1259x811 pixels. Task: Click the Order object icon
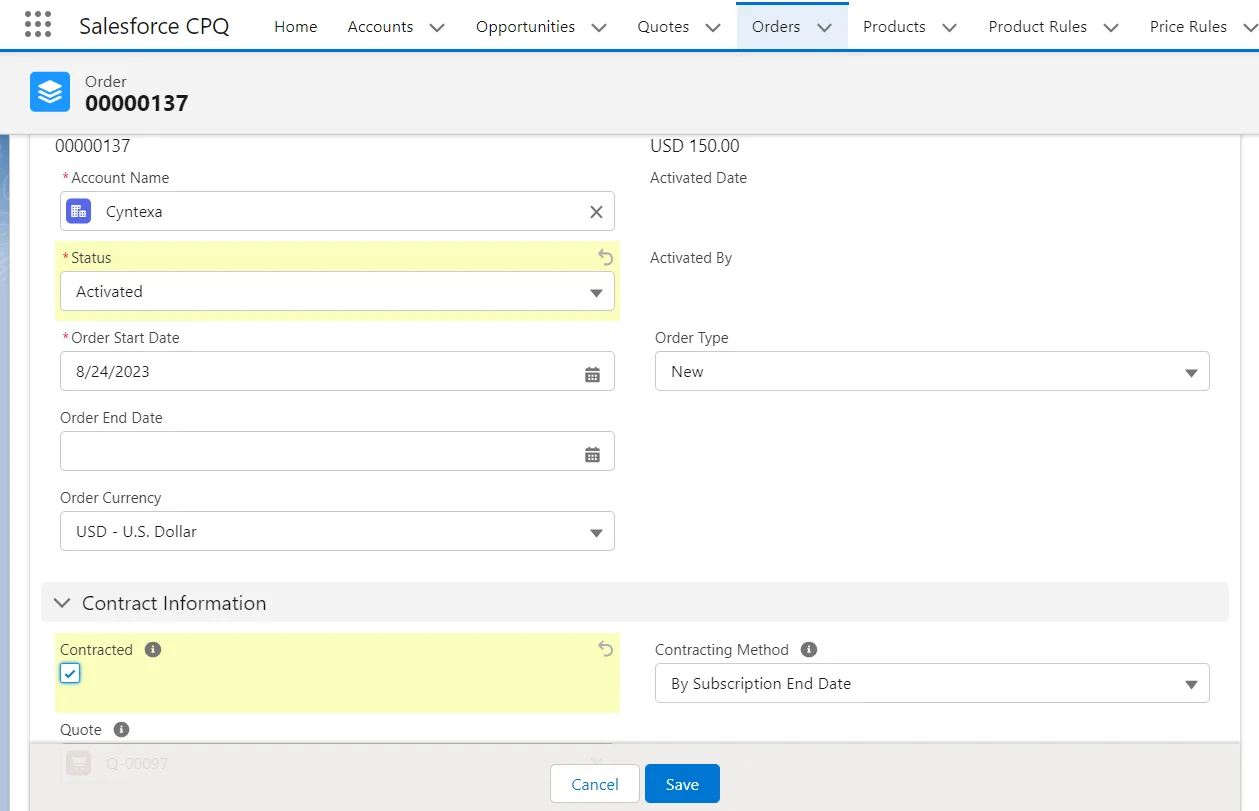(49, 92)
